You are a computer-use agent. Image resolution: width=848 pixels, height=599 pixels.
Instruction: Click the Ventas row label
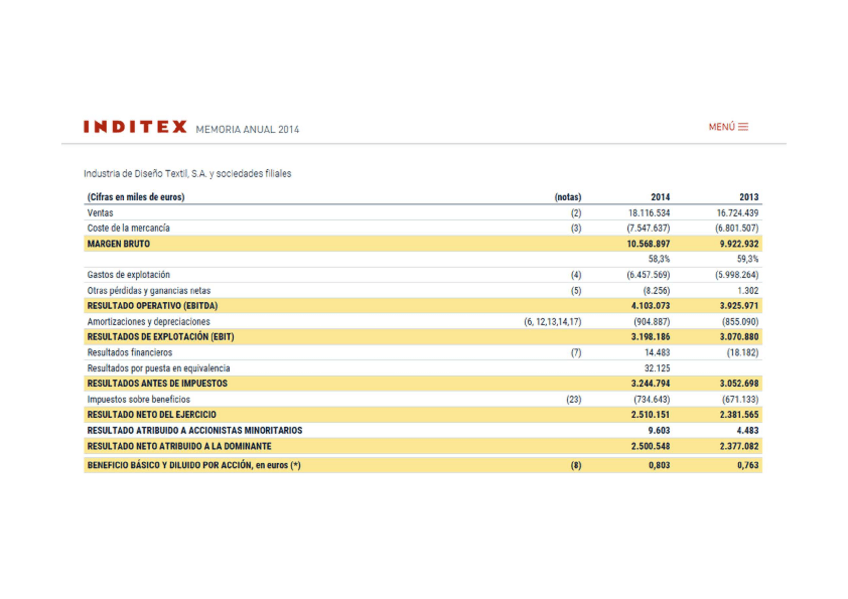click(x=100, y=213)
